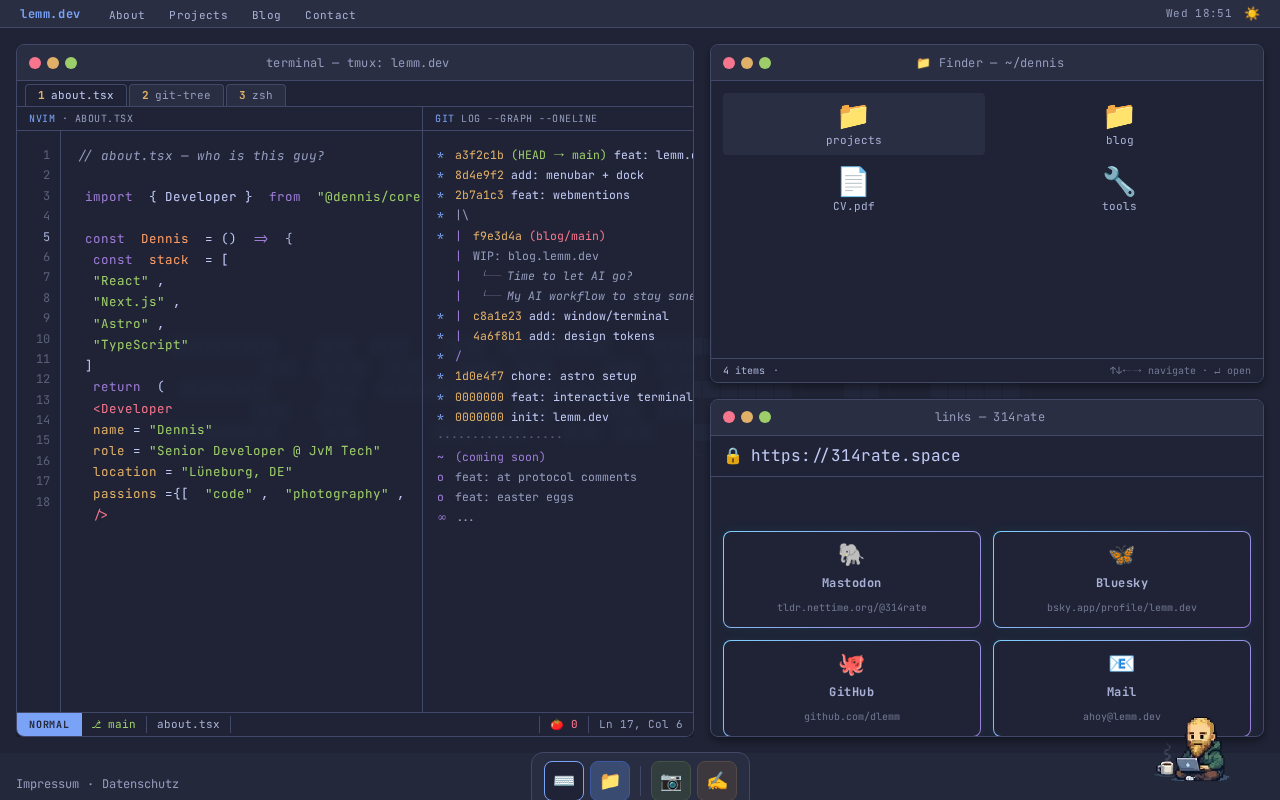Click the pixel-art developer mascot
This screenshot has height=800, width=1280.
[1195, 750]
